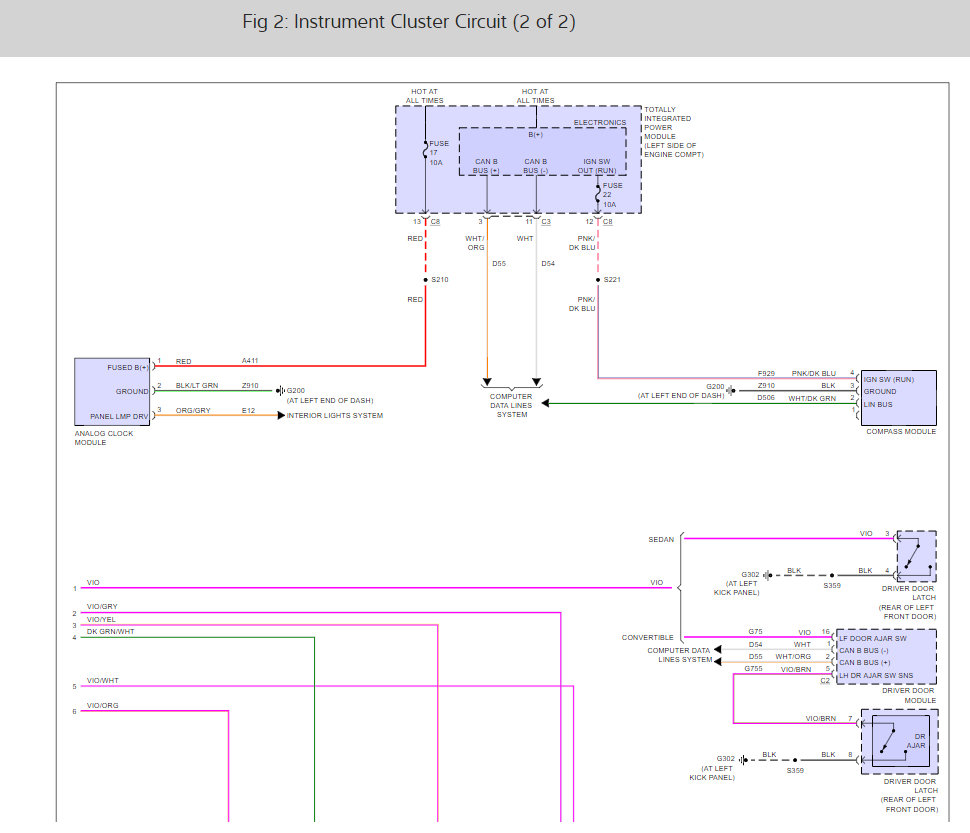Click the G200 ground symbol beside the analog clock wire
This screenshot has width=970, height=833.
(280, 391)
